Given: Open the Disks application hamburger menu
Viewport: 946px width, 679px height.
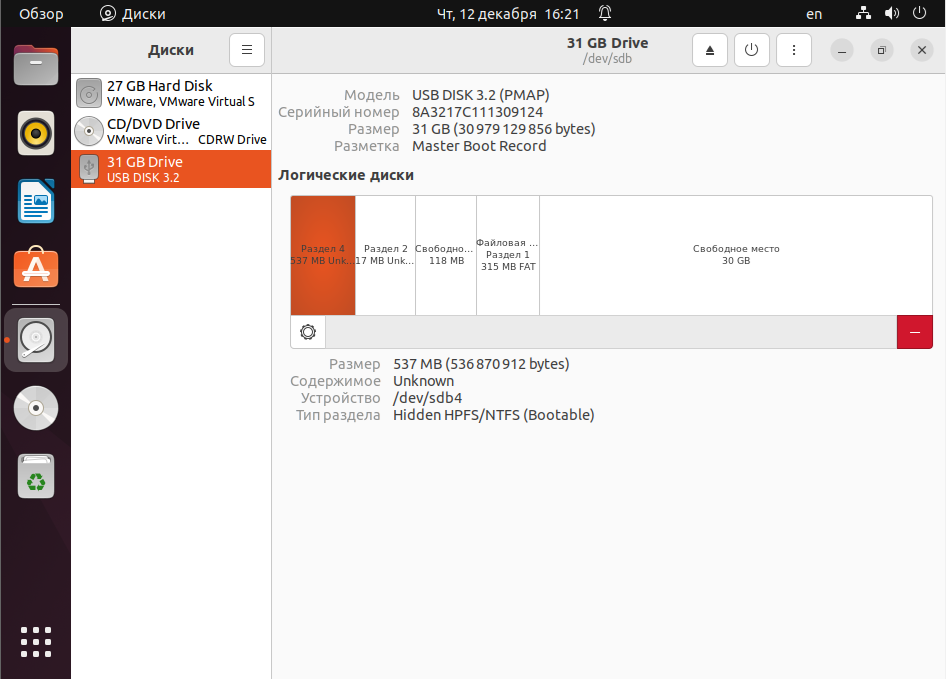Looking at the screenshot, I should pos(247,50).
